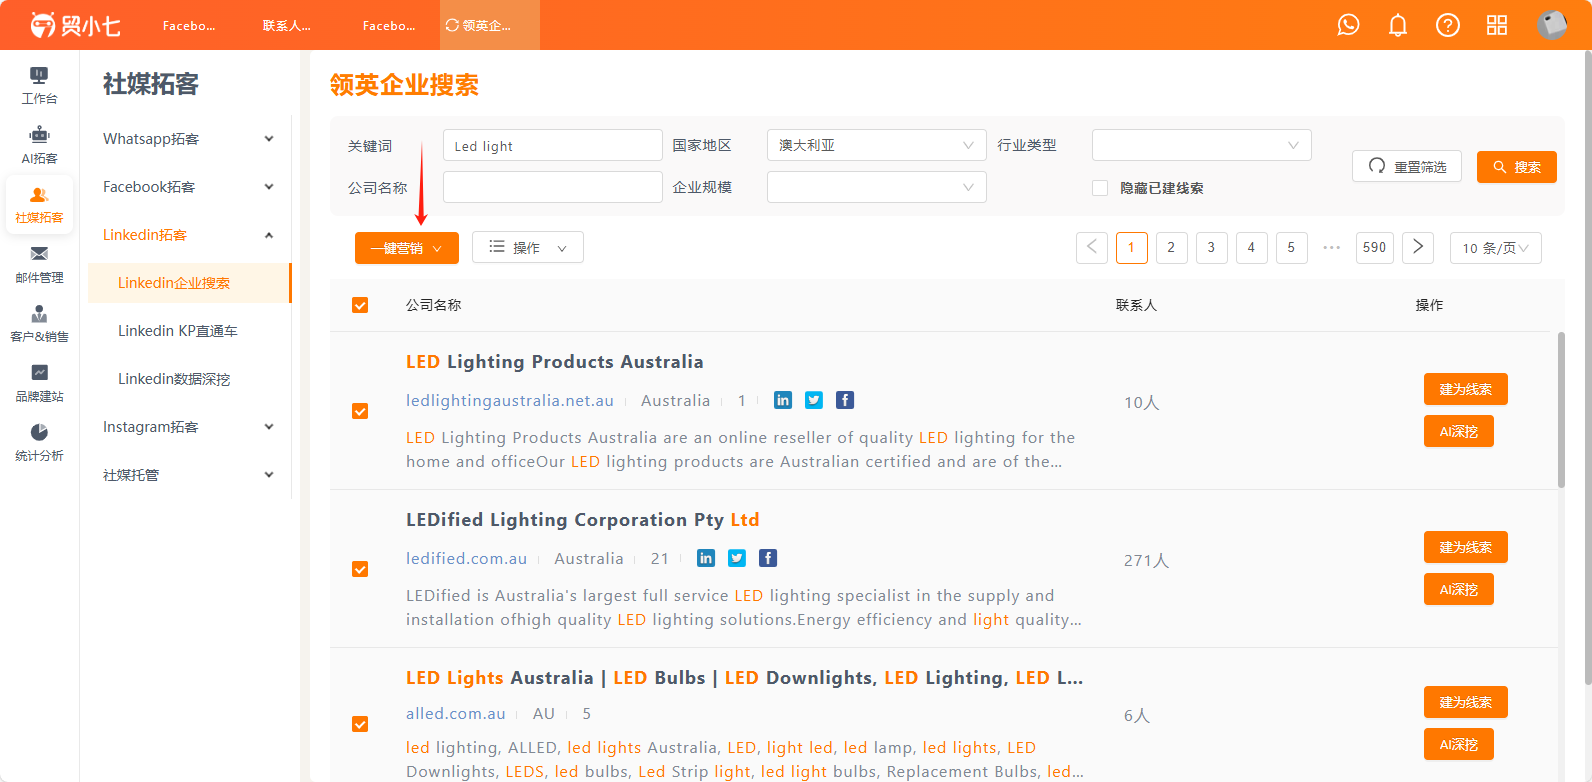The width and height of the screenshot is (1592, 782).
Task: Open 邮件管理 in the left sidebar
Action: point(39,265)
